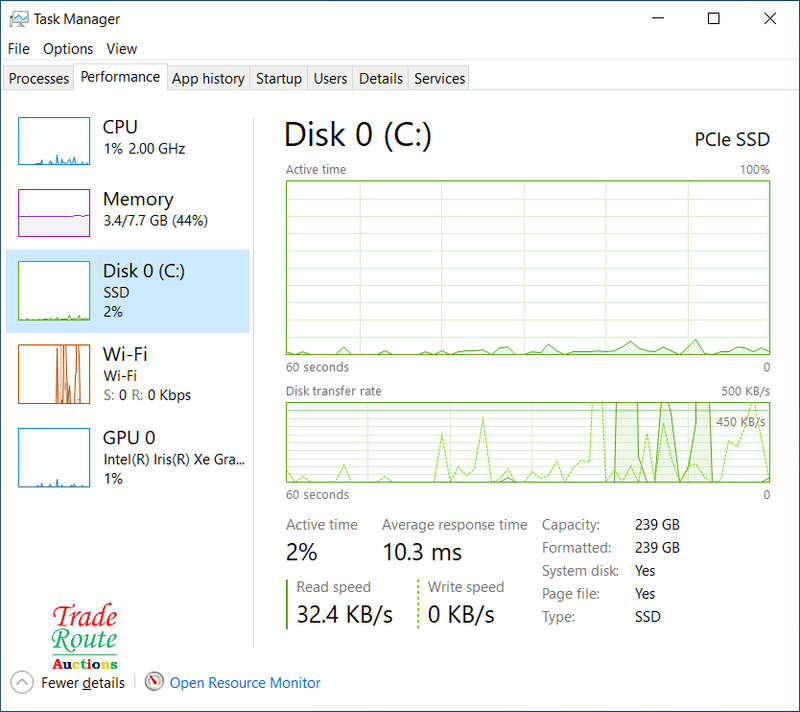Open the GPU 0 performance graph
The height and width of the screenshot is (712, 800).
(x=54, y=458)
